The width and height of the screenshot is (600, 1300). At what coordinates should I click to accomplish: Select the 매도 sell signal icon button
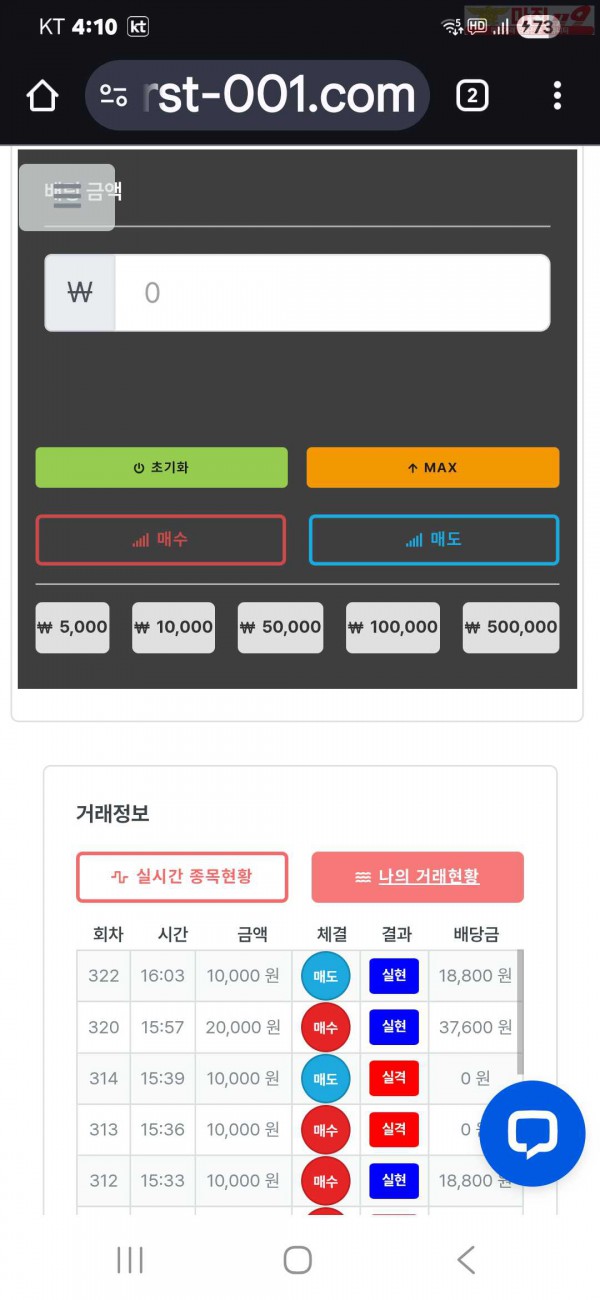point(432,539)
